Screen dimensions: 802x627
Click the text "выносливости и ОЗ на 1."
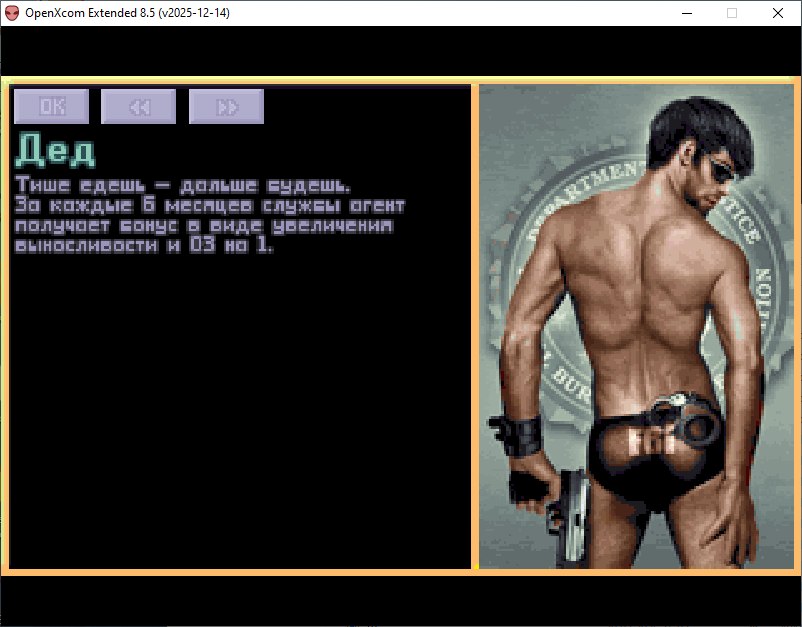pyautogui.click(x=144, y=245)
